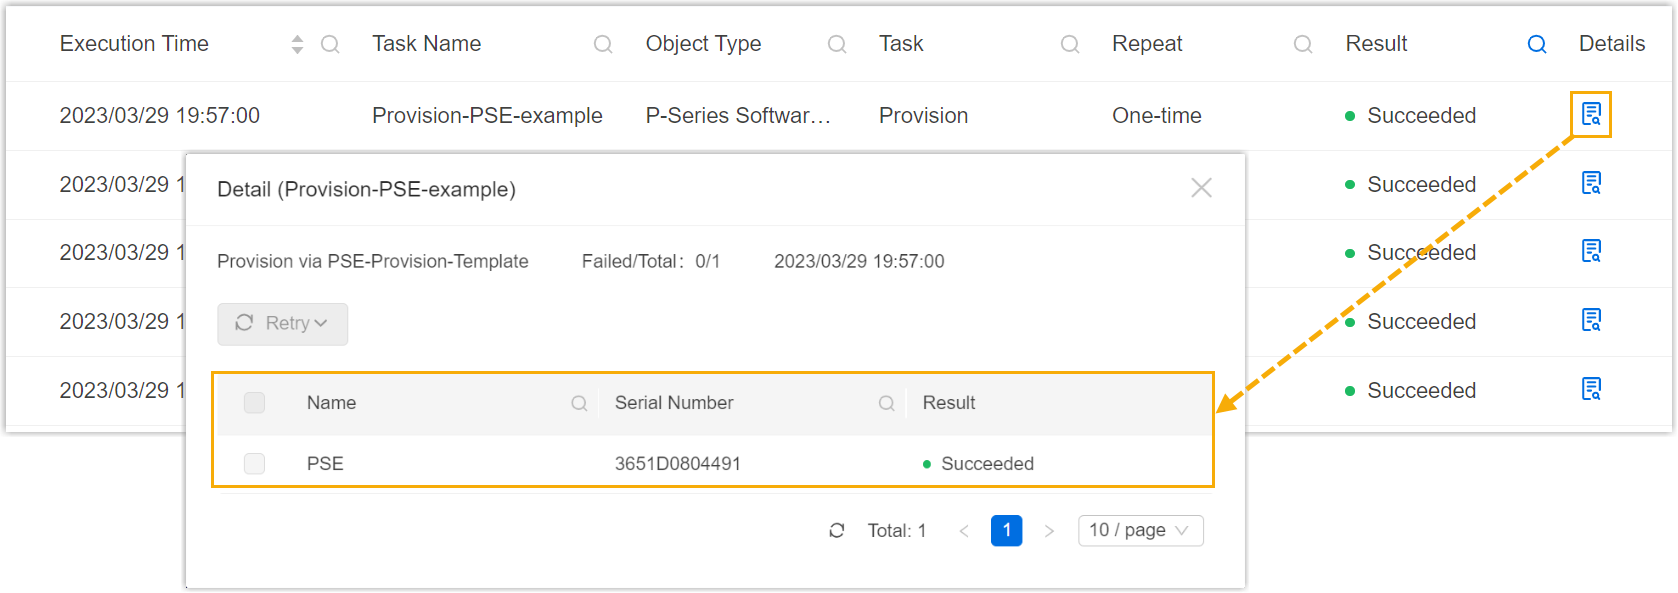Go to page 1 in pagination
1678x593 pixels.
click(1006, 531)
